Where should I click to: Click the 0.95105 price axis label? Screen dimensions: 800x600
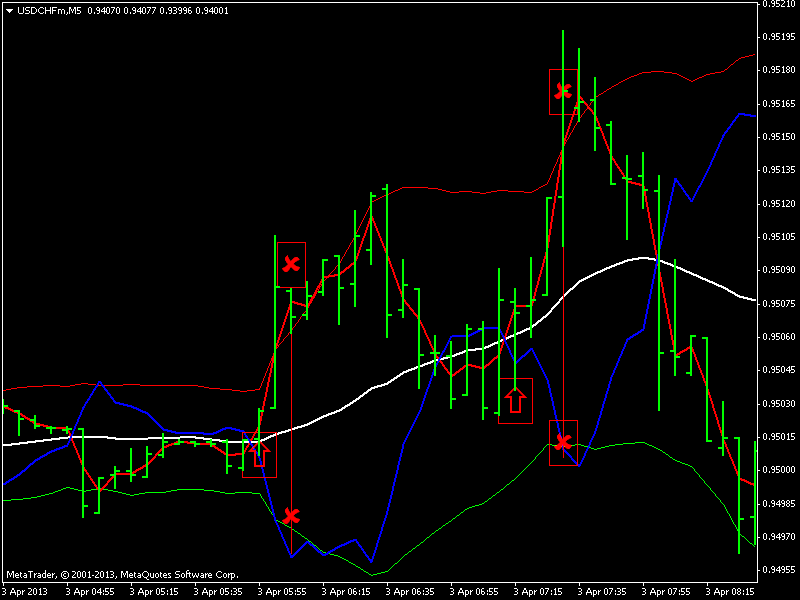tap(777, 237)
